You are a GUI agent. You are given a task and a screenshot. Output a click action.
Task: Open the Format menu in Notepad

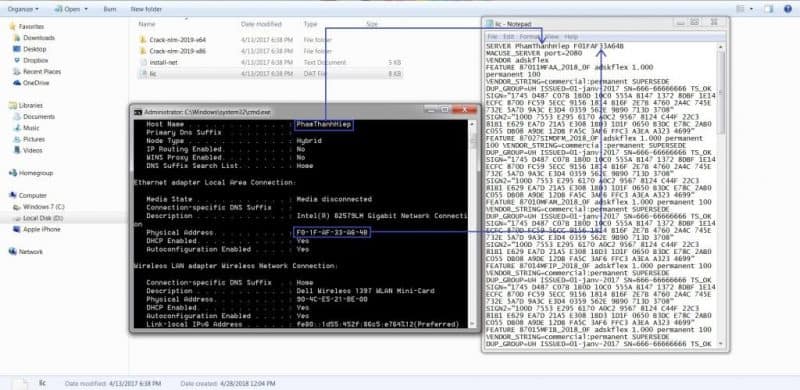529,37
